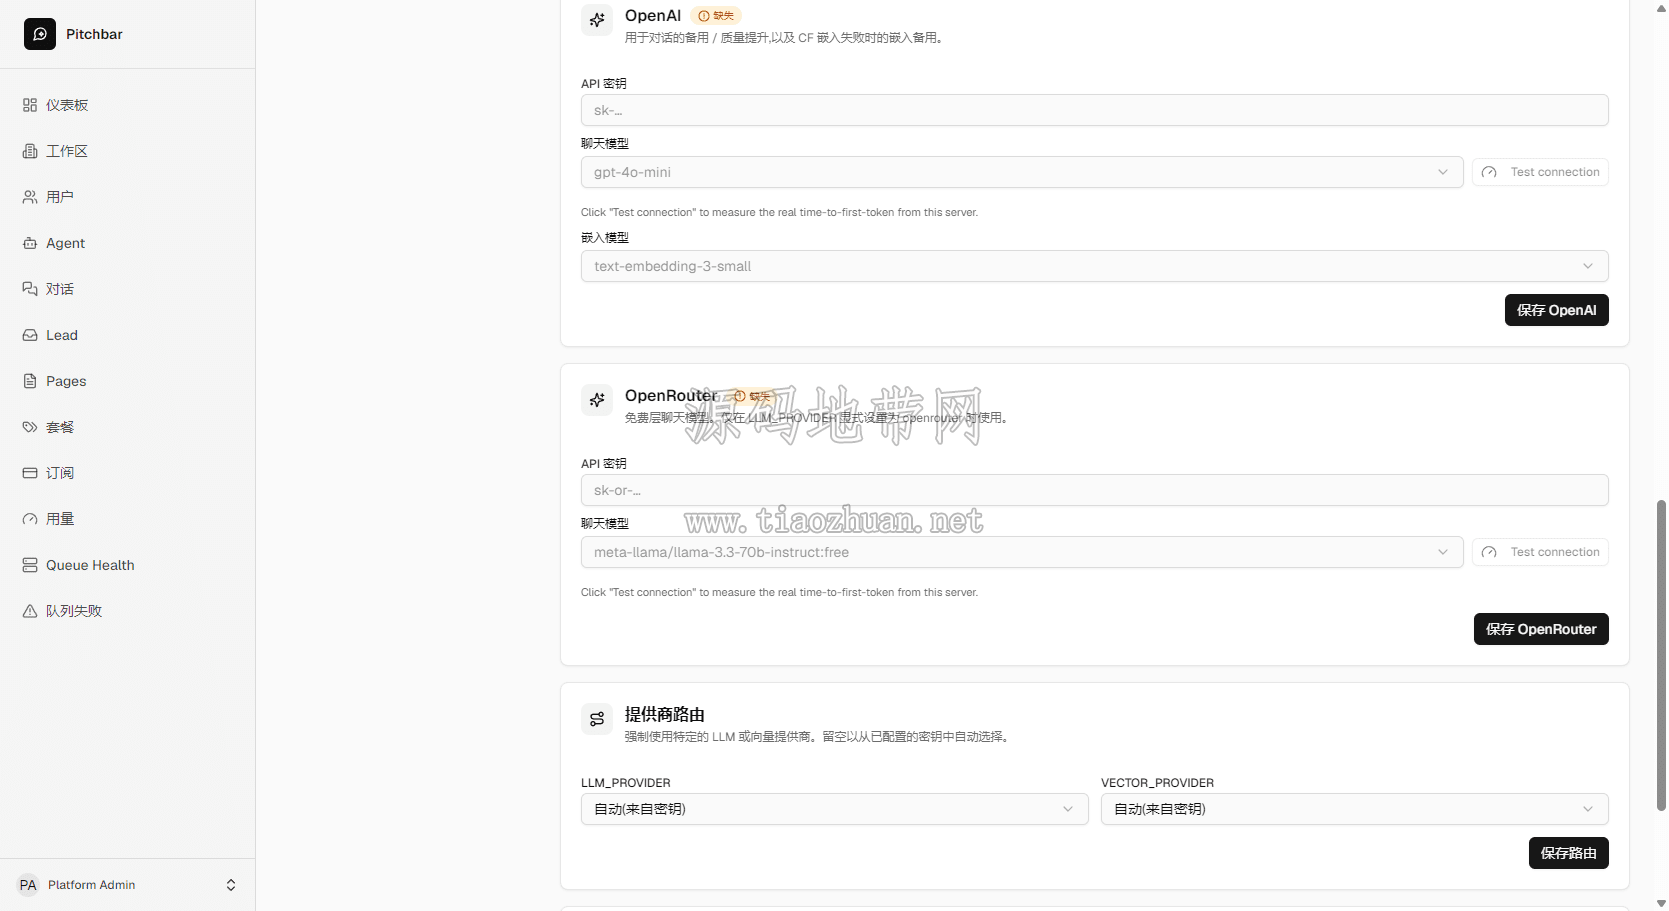Expand the gpt-4o-mini chat model dropdown
Image resolution: width=1669 pixels, height=911 pixels.
tap(1022, 172)
